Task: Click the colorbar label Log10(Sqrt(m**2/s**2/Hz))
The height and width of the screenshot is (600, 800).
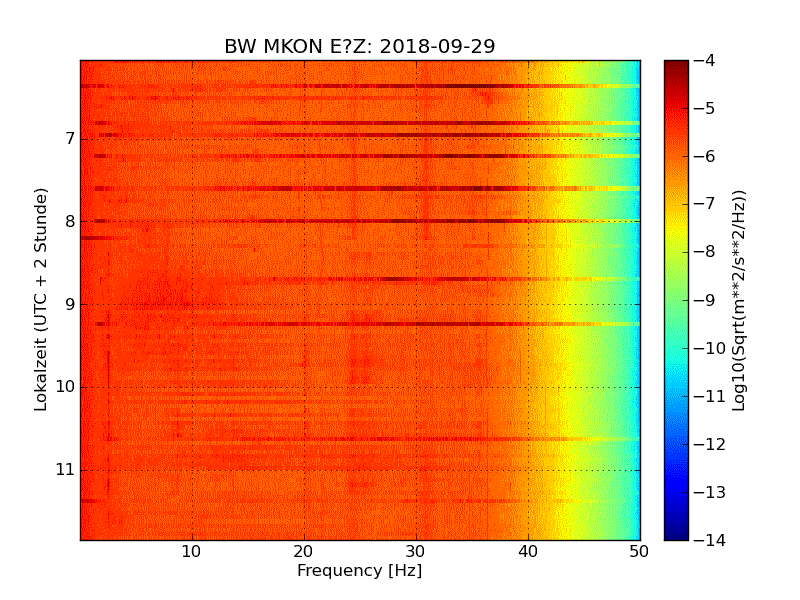Action: pyautogui.click(x=738, y=301)
